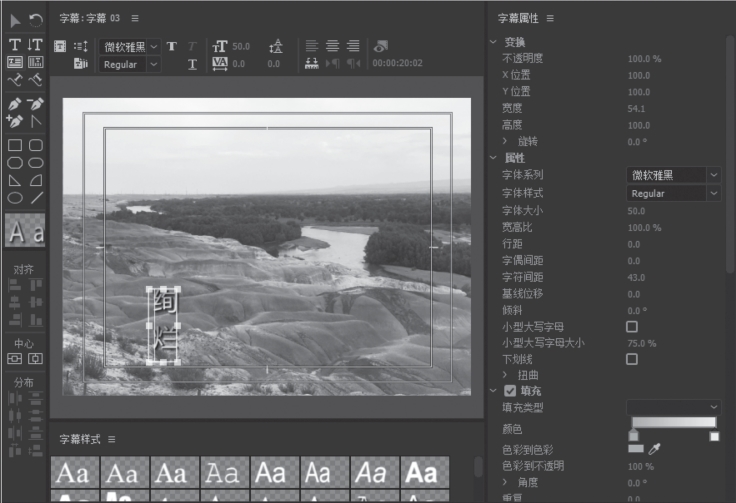Select the Area Type tool

[x=15, y=62]
